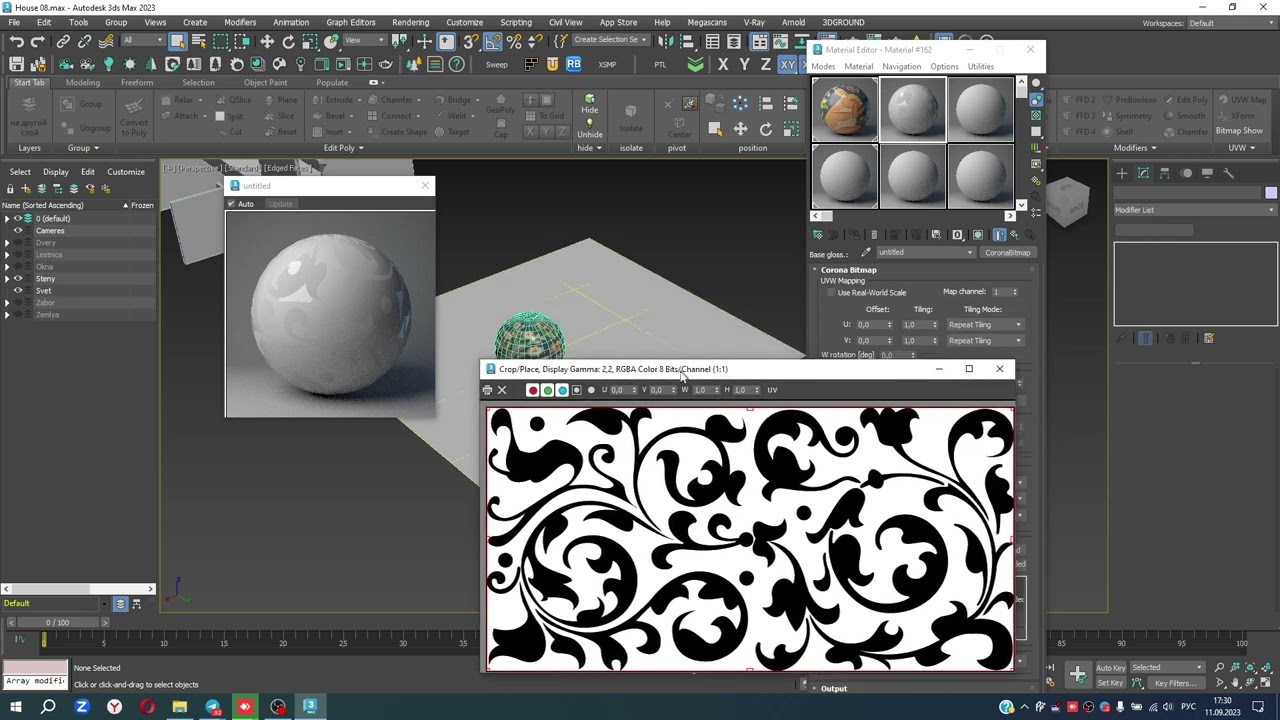Image resolution: width=1280 pixels, height=720 pixels.
Task: Enable the blue channel in Crop/Place window
Action: click(x=562, y=390)
